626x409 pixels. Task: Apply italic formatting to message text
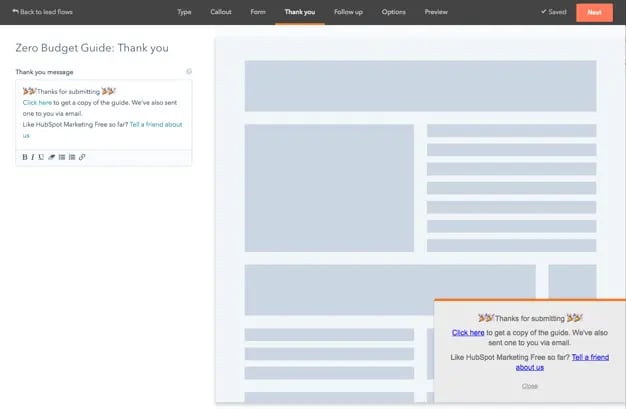click(33, 157)
